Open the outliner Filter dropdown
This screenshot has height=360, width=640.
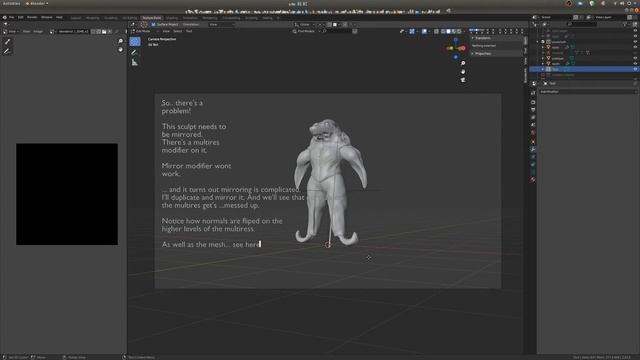[x=626, y=24]
